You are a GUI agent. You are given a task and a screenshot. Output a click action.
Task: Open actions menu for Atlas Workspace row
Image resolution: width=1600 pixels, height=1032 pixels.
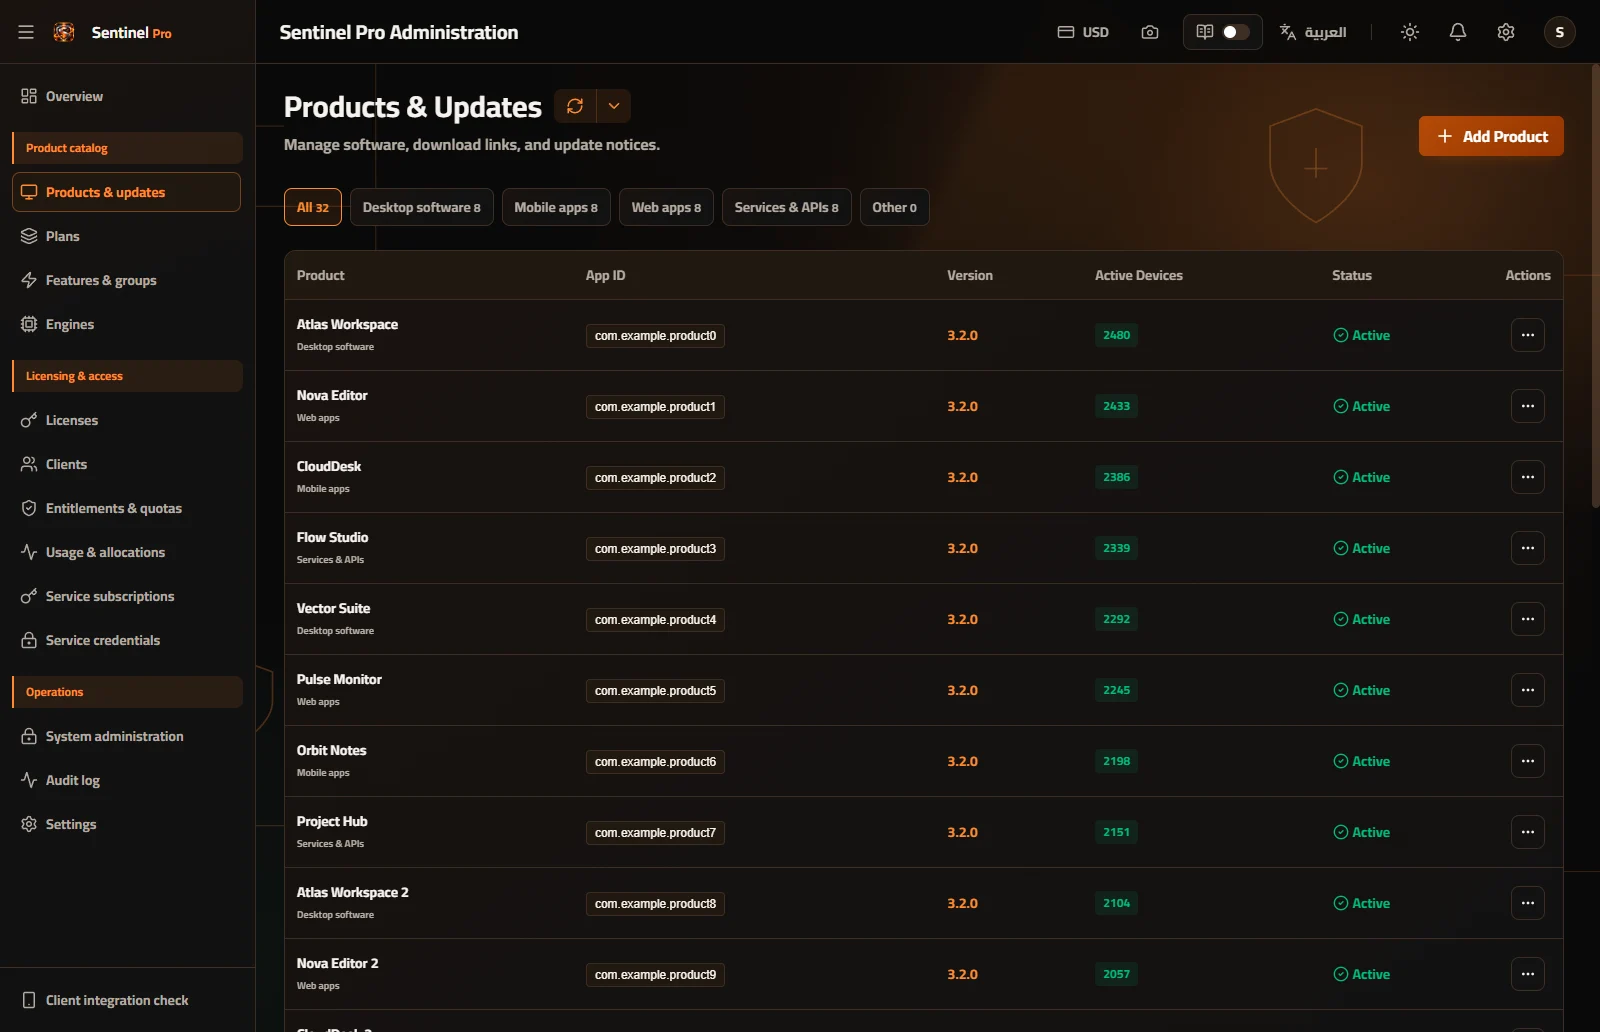(1528, 335)
